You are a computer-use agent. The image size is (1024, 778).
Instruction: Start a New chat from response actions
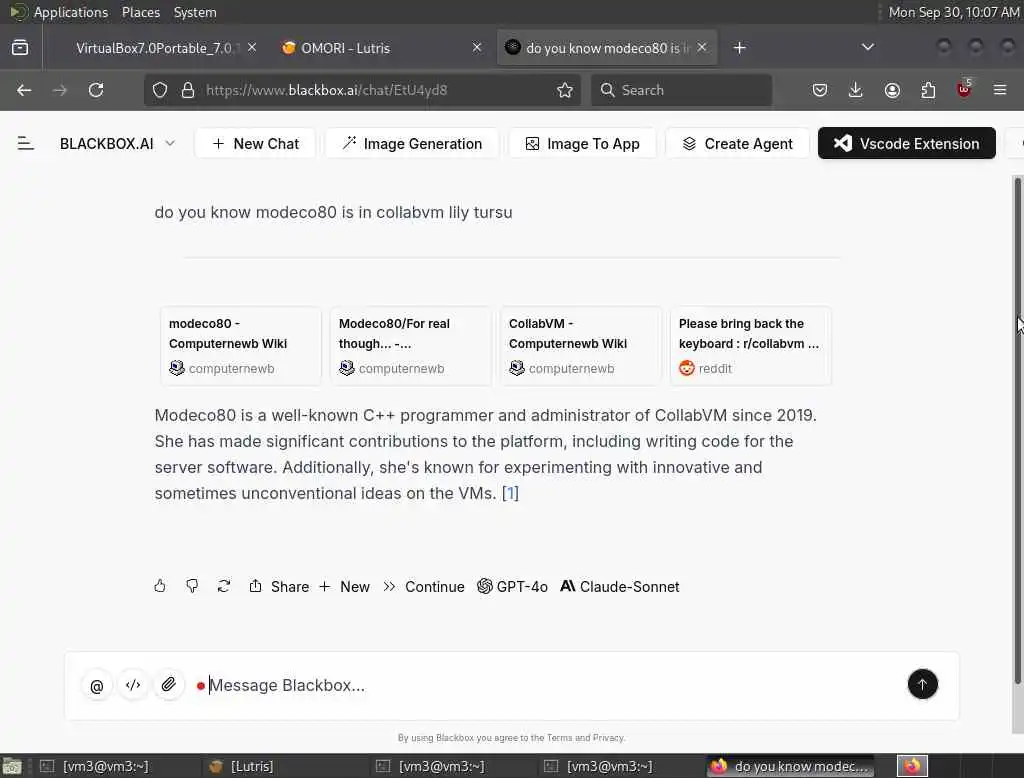click(x=344, y=587)
